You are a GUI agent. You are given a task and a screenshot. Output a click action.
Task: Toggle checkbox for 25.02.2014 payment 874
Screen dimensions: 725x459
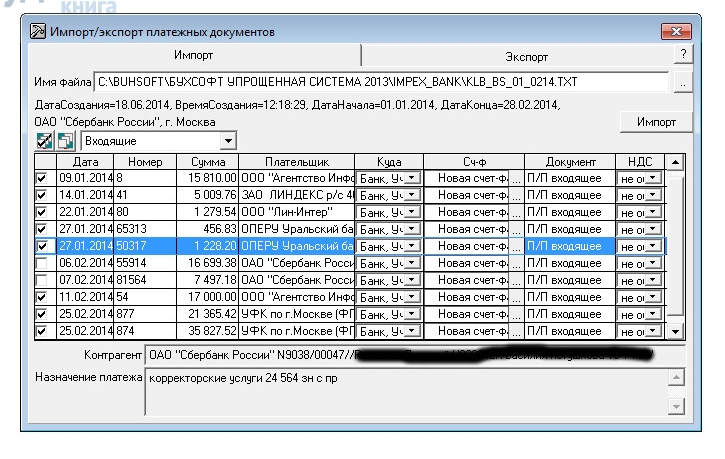41,330
